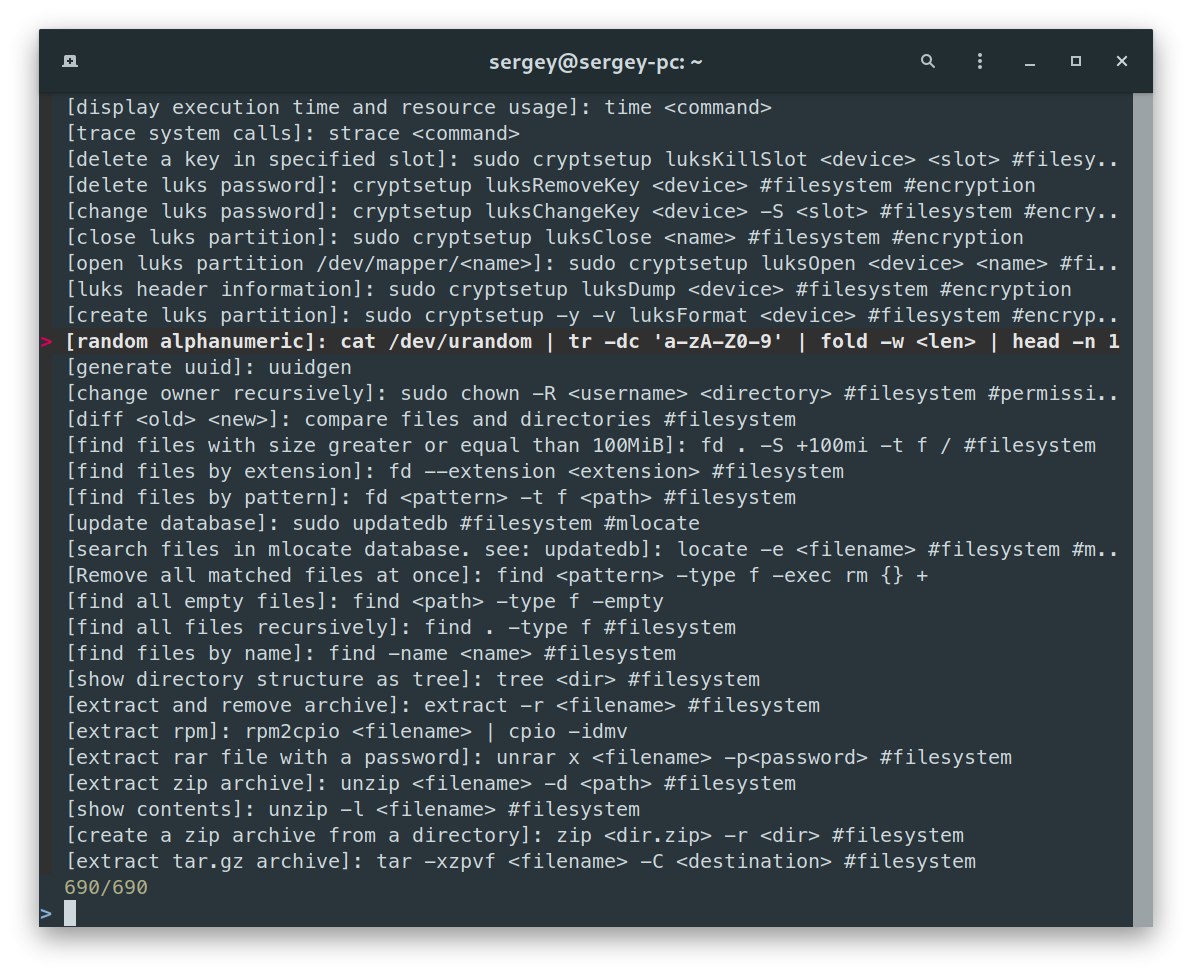This screenshot has height=976, width=1192.
Task: Click the window title sergey@sergey-pc: ~
Action: pos(595,62)
